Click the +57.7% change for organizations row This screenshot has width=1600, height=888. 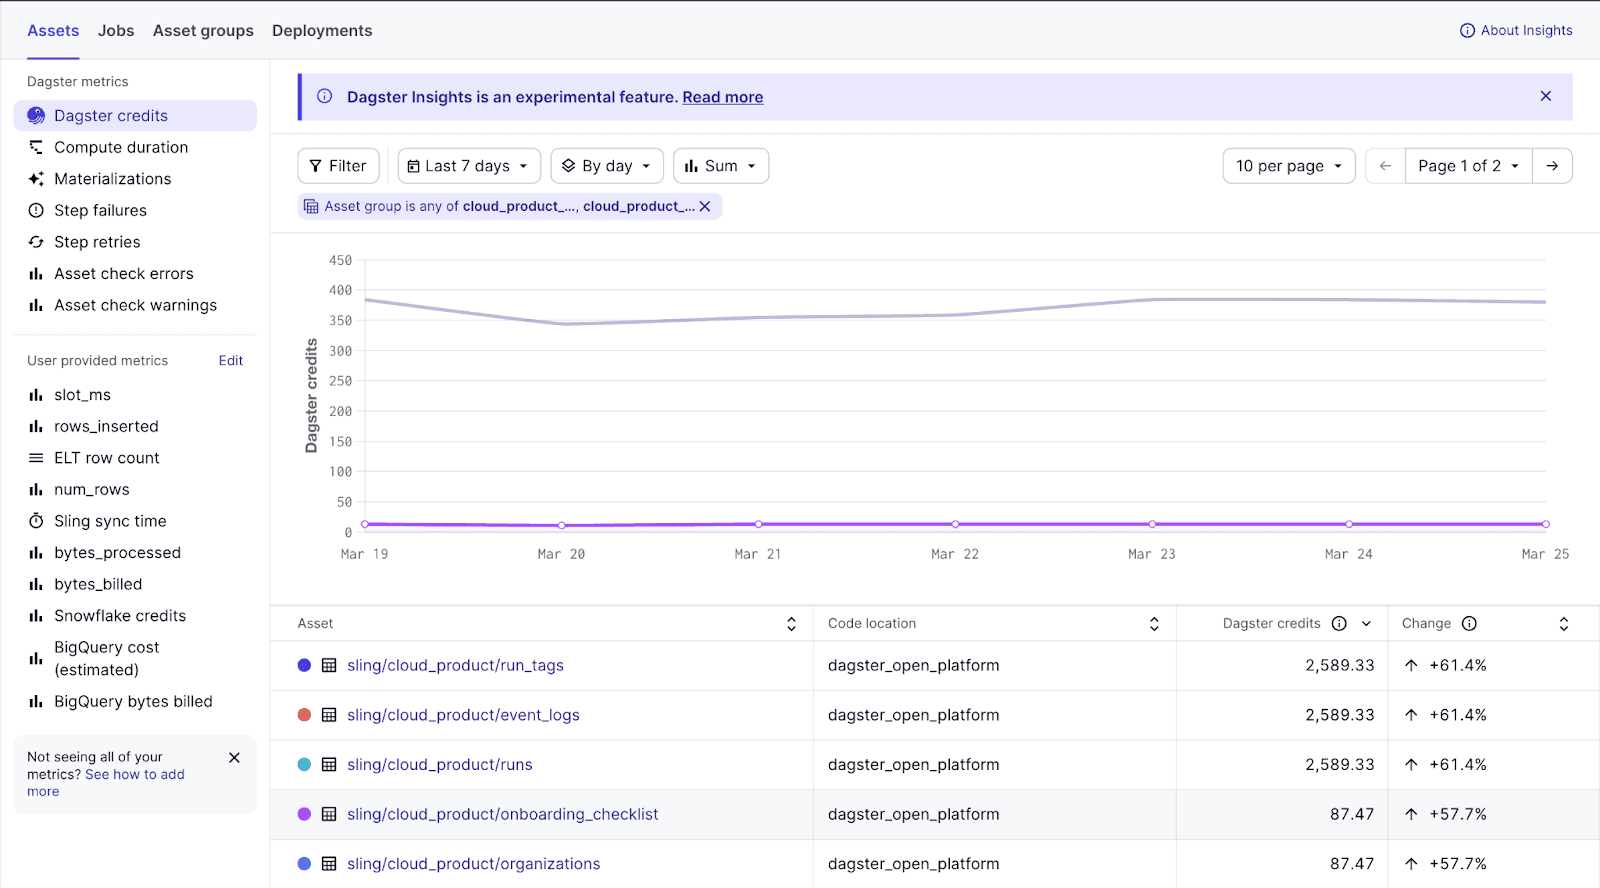pyautogui.click(x=1457, y=864)
